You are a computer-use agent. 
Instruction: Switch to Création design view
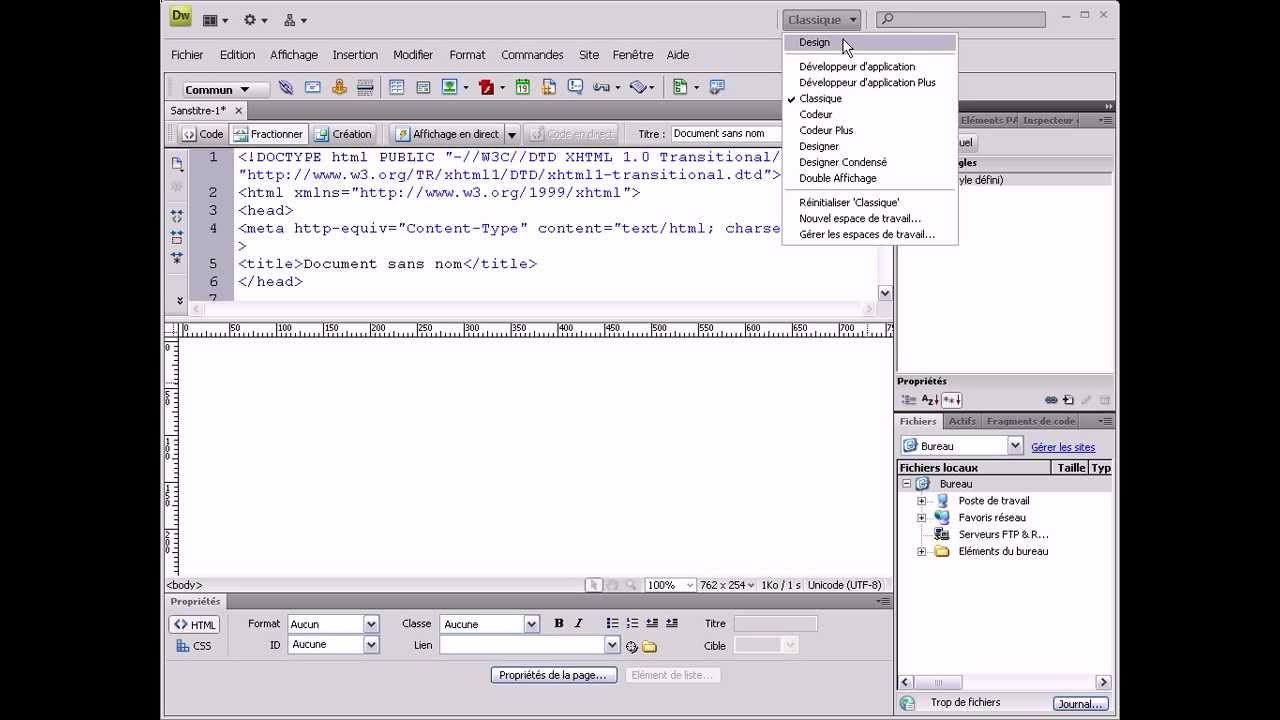tap(343, 134)
